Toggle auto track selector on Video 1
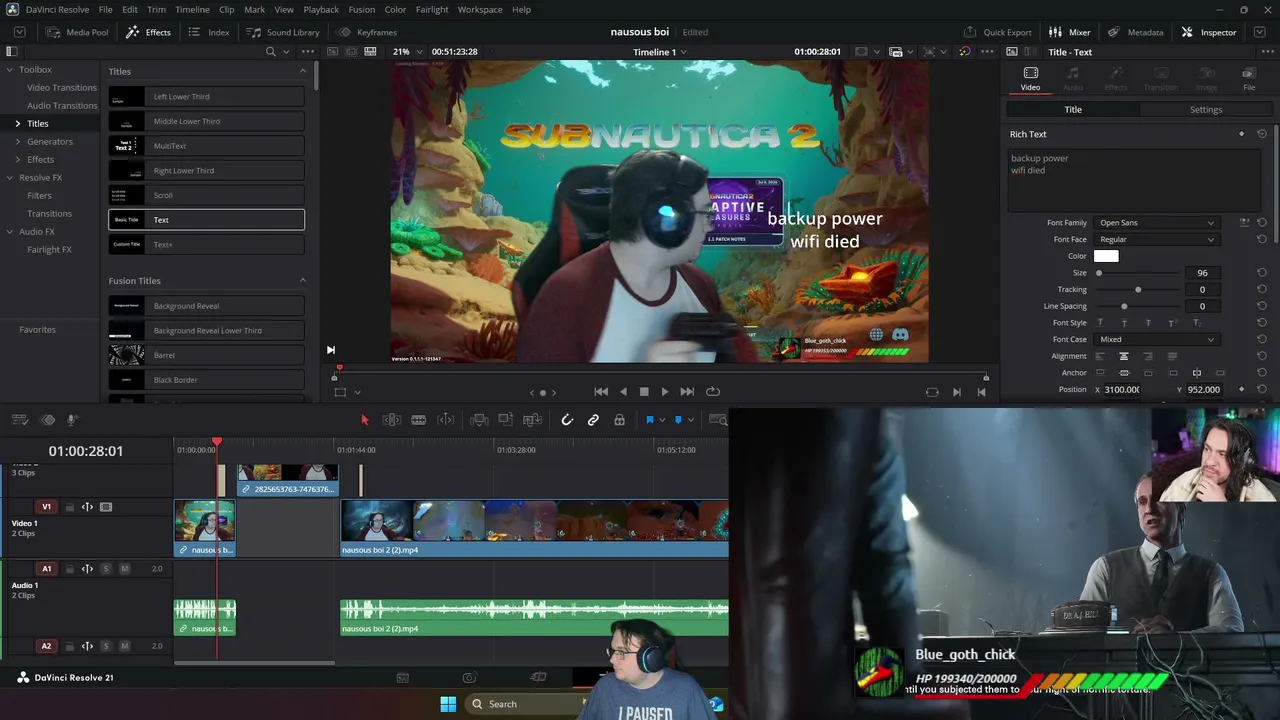1280x720 pixels. (87, 507)
